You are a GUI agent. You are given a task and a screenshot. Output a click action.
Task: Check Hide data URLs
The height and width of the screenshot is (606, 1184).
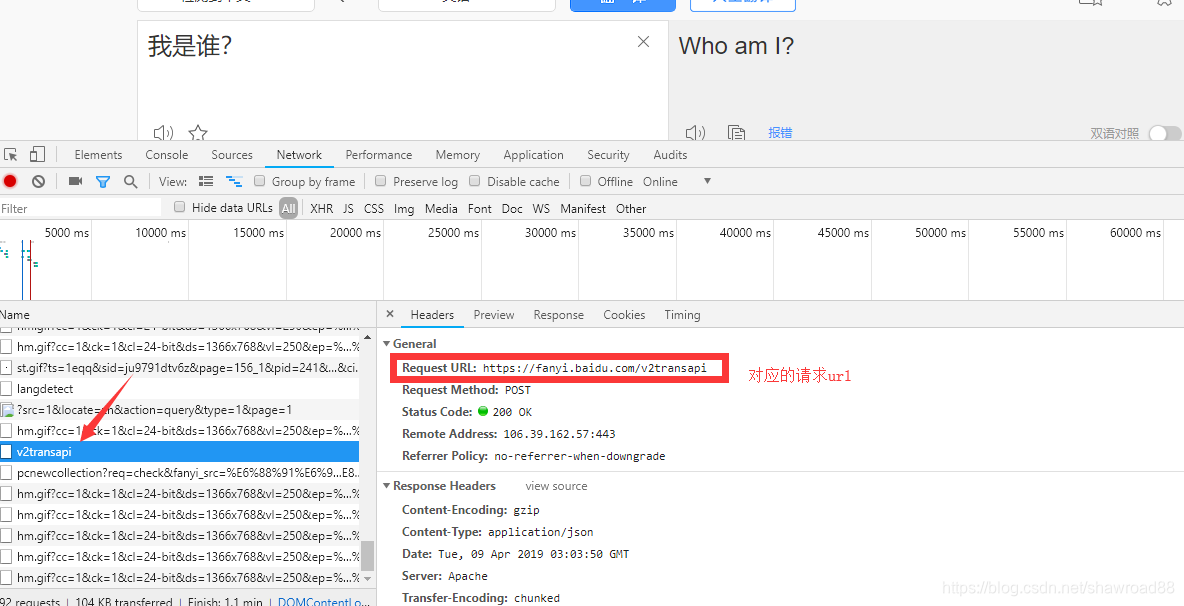click(180, 207)
